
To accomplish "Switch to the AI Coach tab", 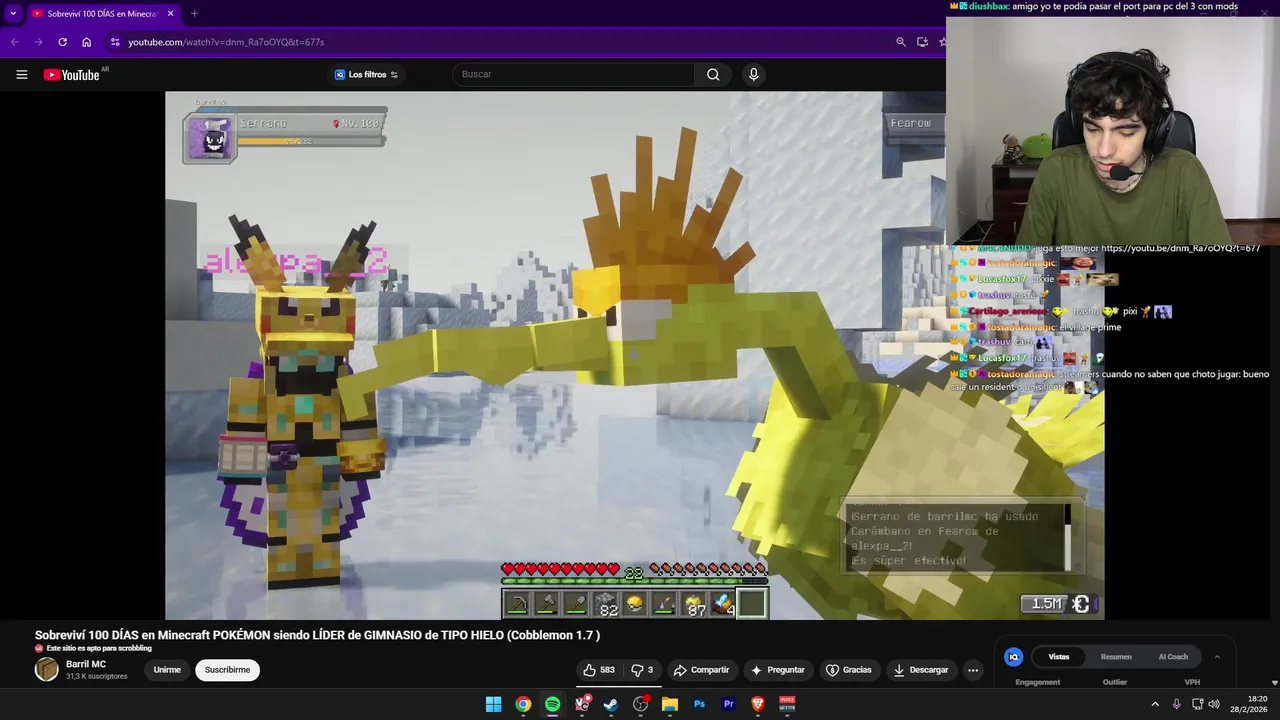I will tap(1173, 657).
